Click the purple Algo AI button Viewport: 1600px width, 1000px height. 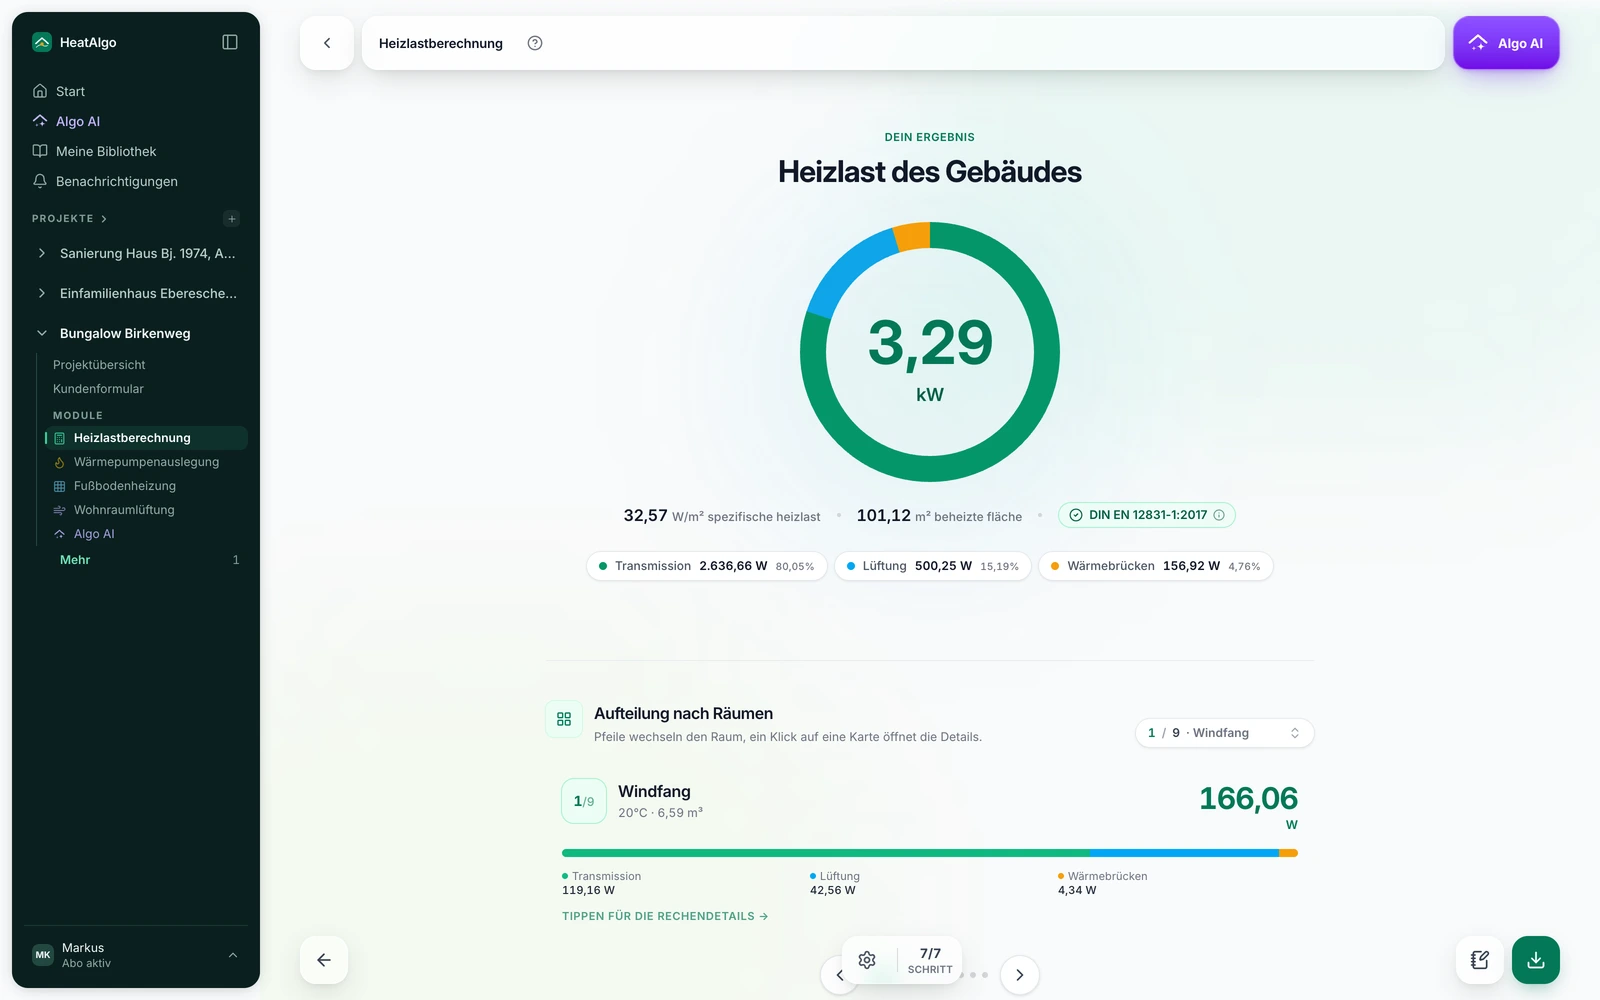[x=1506, y=43]
